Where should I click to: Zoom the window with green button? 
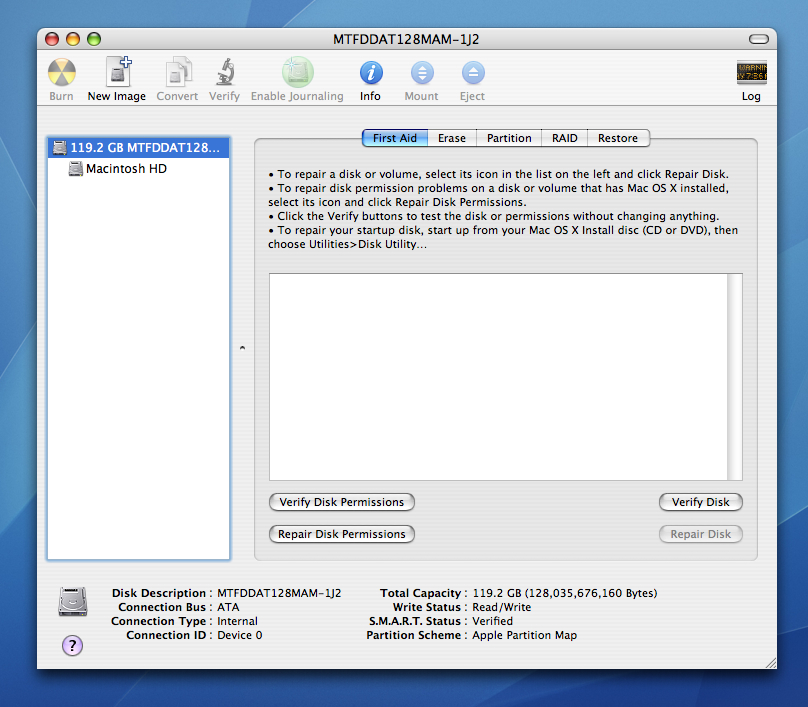tap(94, 39)
